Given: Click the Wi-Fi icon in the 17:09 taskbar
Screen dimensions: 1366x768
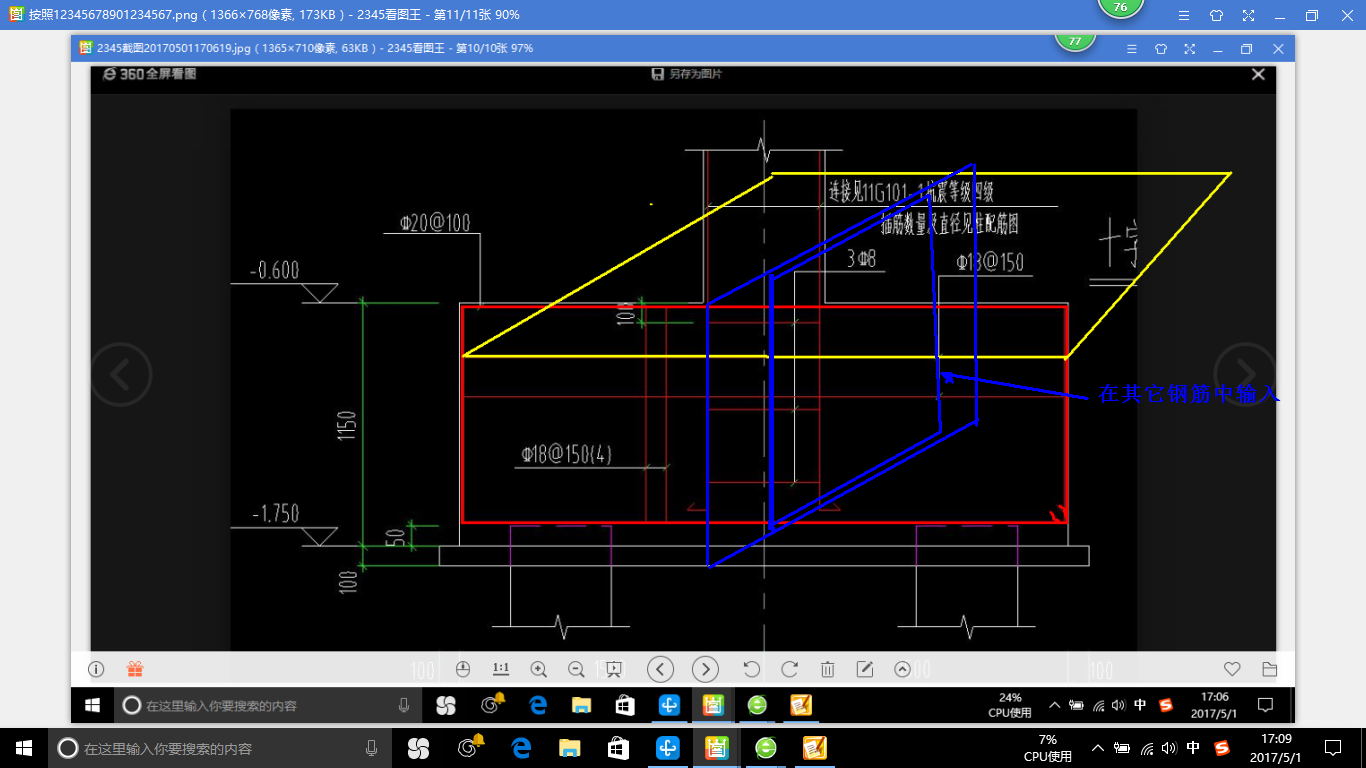Looking at the screenshot, I should 1146,747.
